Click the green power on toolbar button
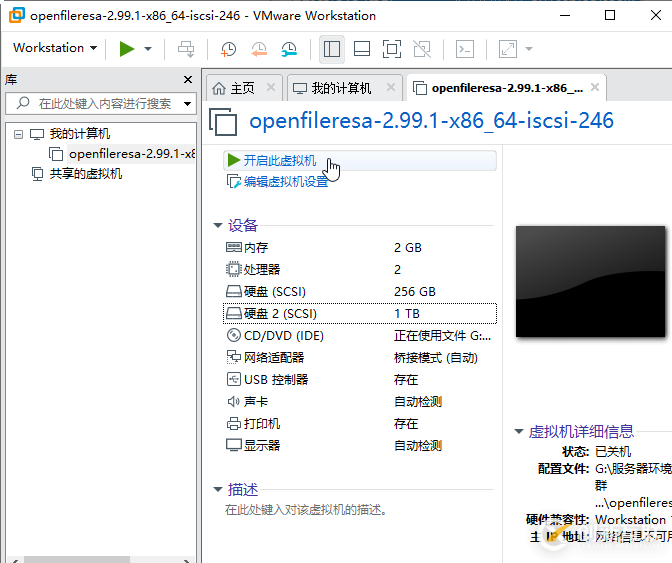Screen dimensions: 672x563 127,48
